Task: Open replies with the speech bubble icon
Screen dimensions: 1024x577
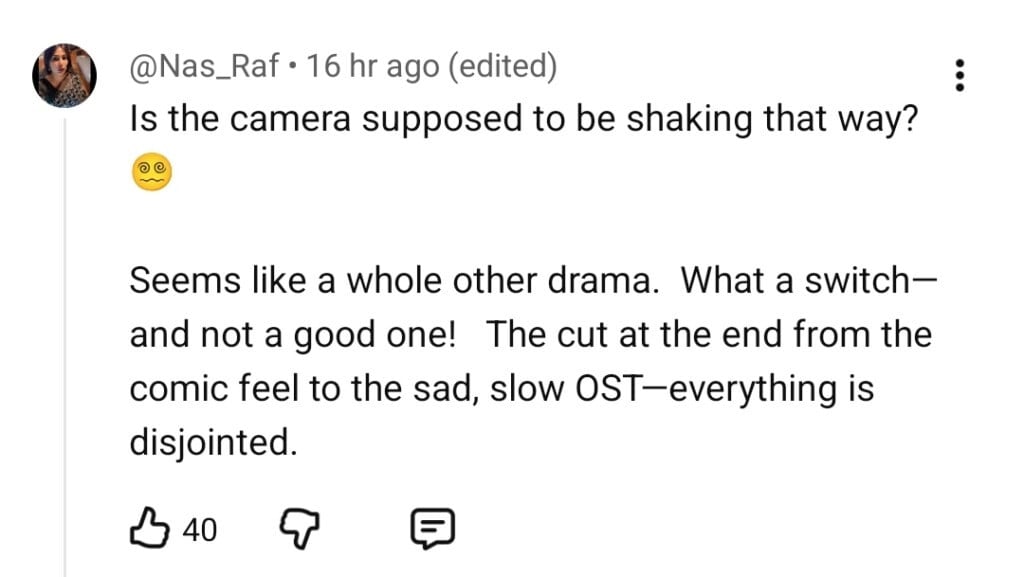Action: (x=433, y=527)
